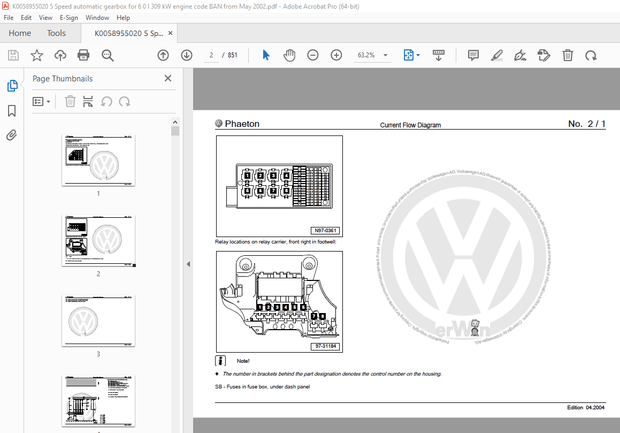Close the Page Thumbnails panel
The height and width of the screenshot is (433, 620).
[x=168, y=78]
